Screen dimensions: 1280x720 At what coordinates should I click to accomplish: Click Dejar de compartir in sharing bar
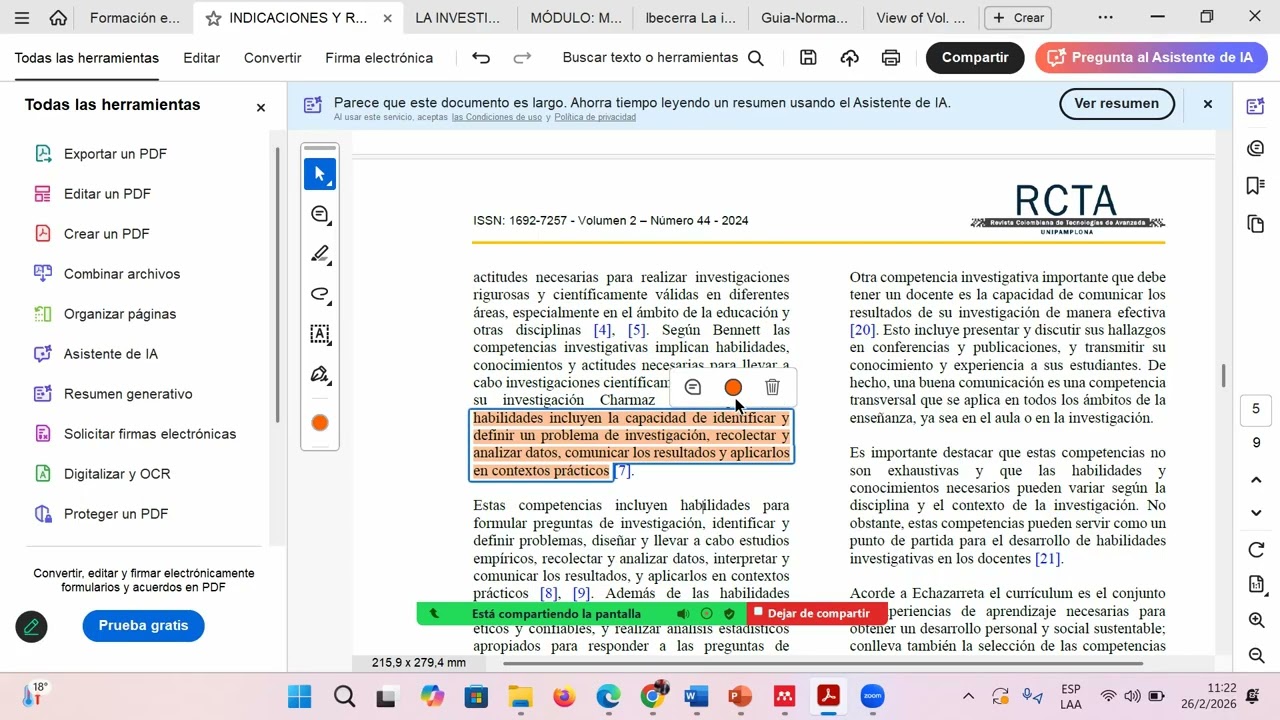coord(817,613)
